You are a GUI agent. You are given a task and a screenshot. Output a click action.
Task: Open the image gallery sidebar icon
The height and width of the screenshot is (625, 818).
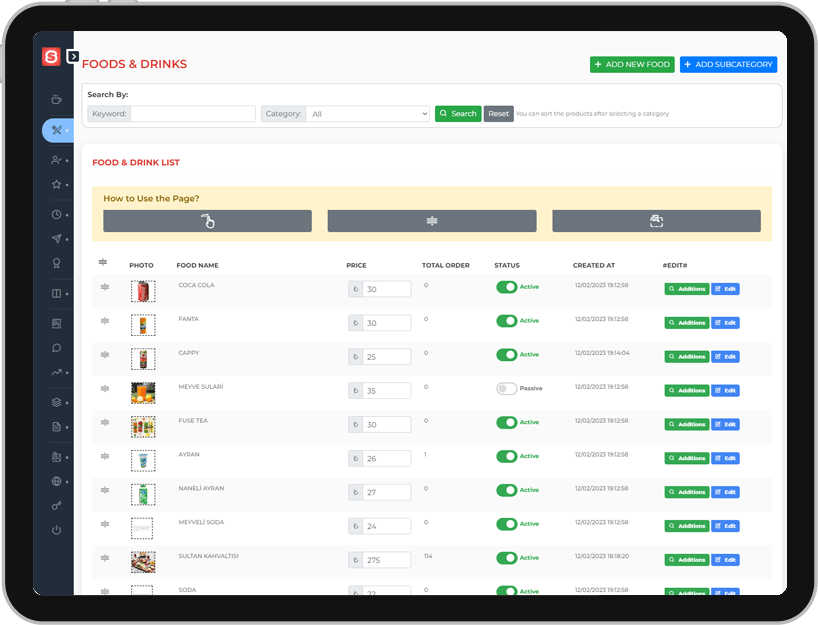point(57,323)
